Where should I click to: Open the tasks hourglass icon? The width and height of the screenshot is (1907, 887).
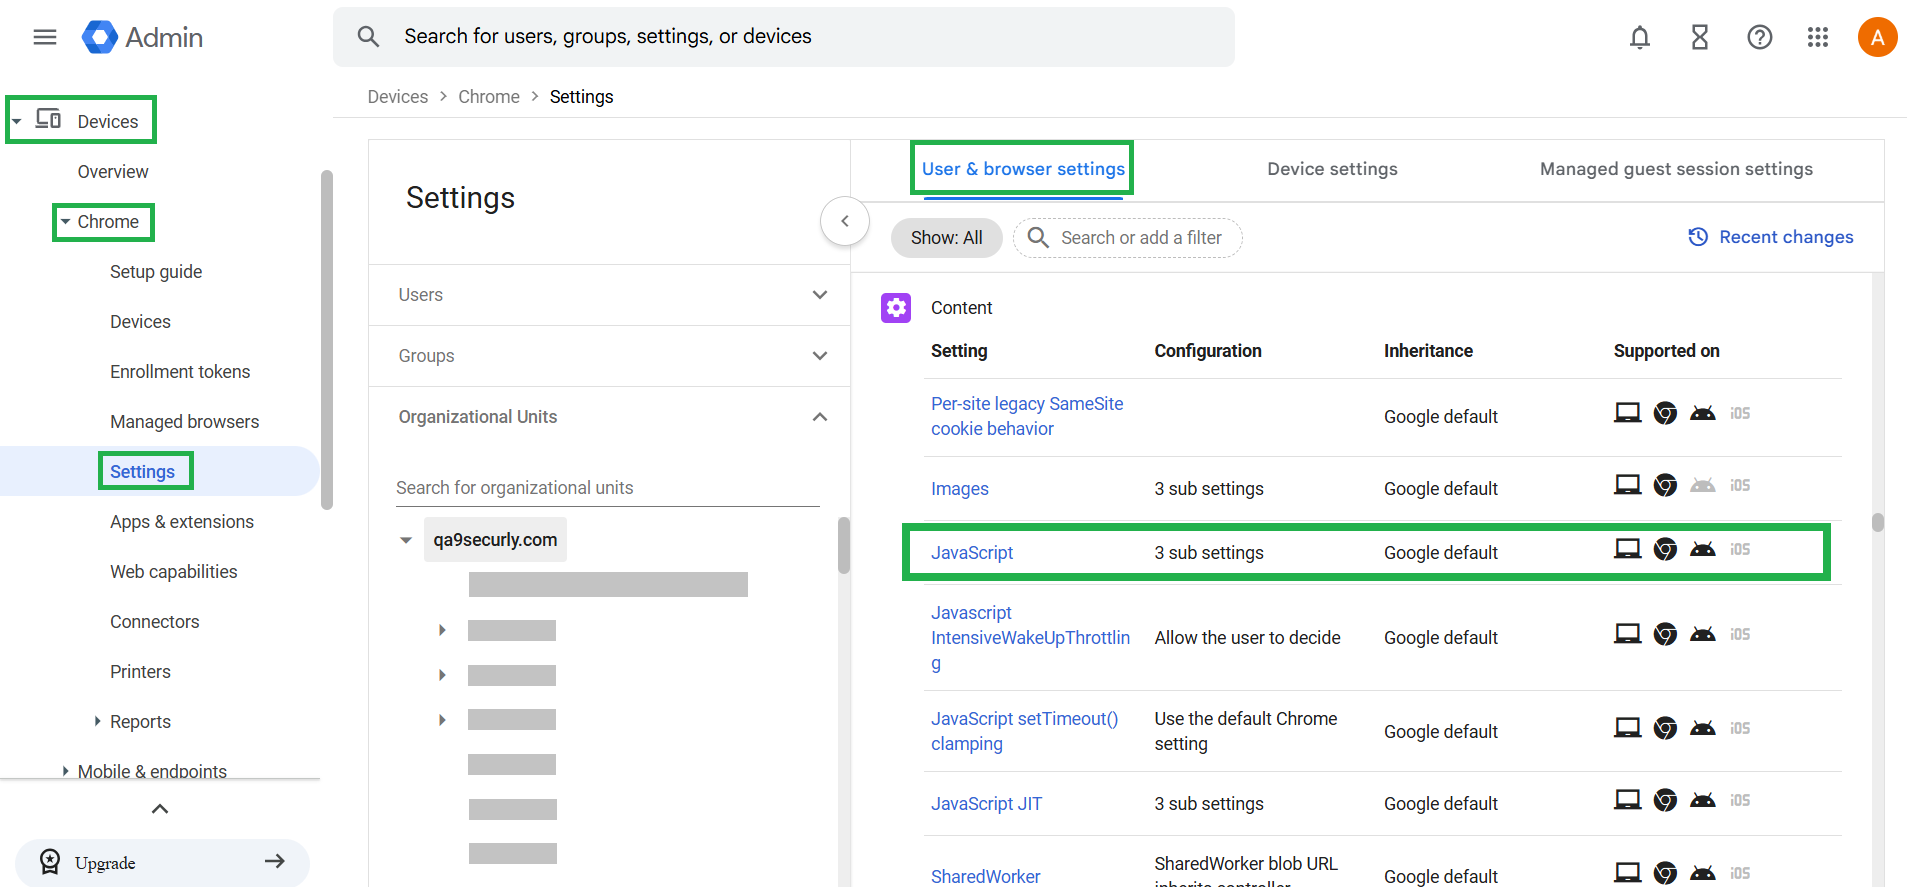click(1699, 37)
